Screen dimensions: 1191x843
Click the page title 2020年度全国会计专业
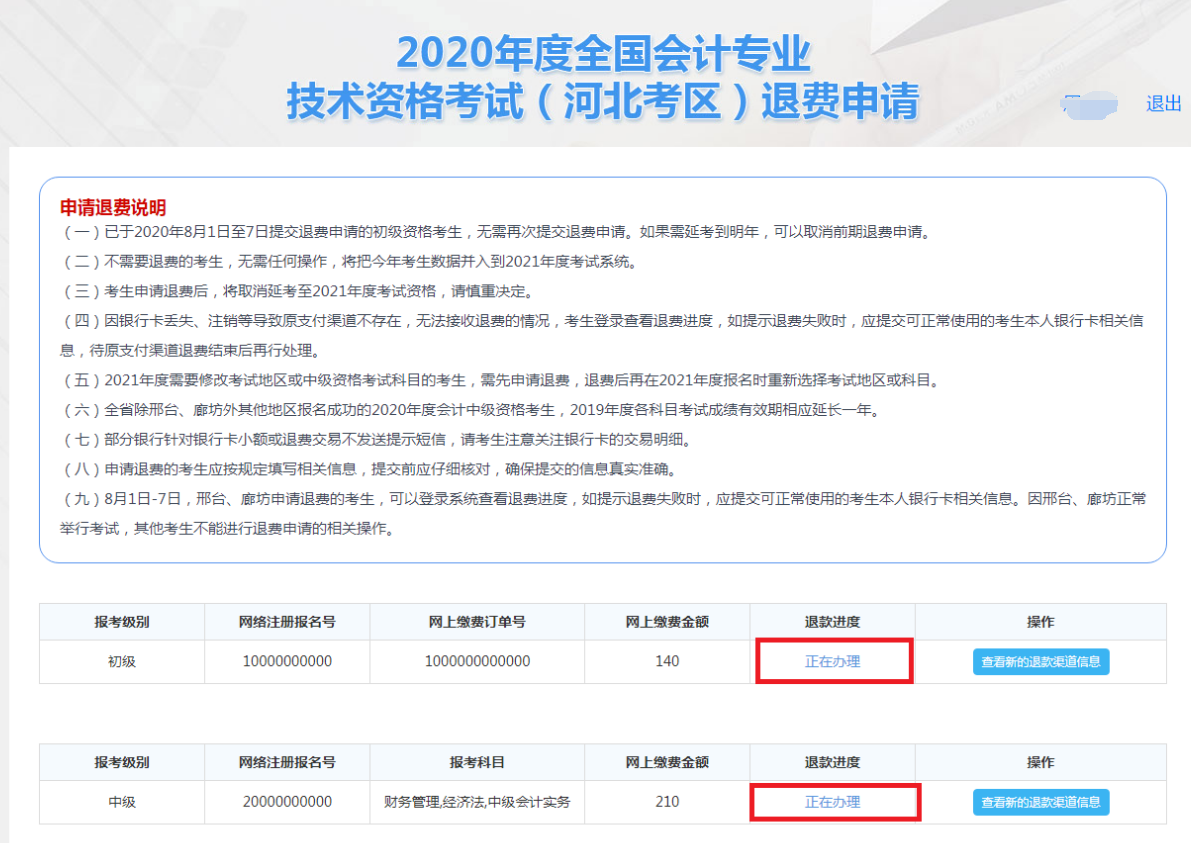[x=604, y=53]
